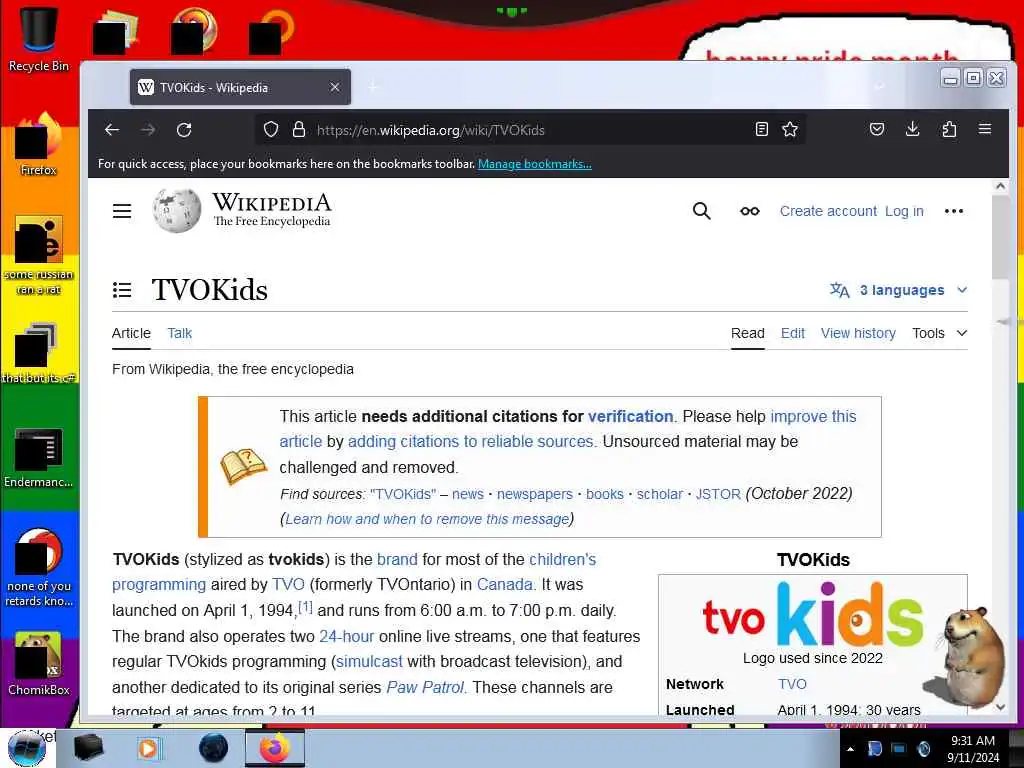Viewport: 1024px width, 768px height.
Task: Click the TVO link in the infobox
Action: (792, 684)
